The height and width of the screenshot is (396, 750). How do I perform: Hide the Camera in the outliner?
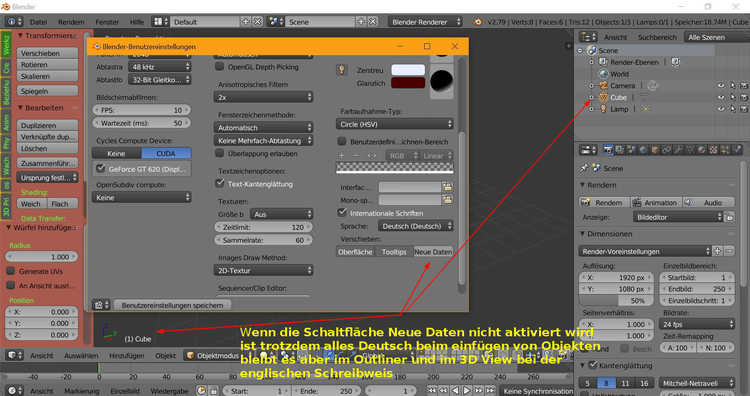pyautogui.click(x=721, y=86)
